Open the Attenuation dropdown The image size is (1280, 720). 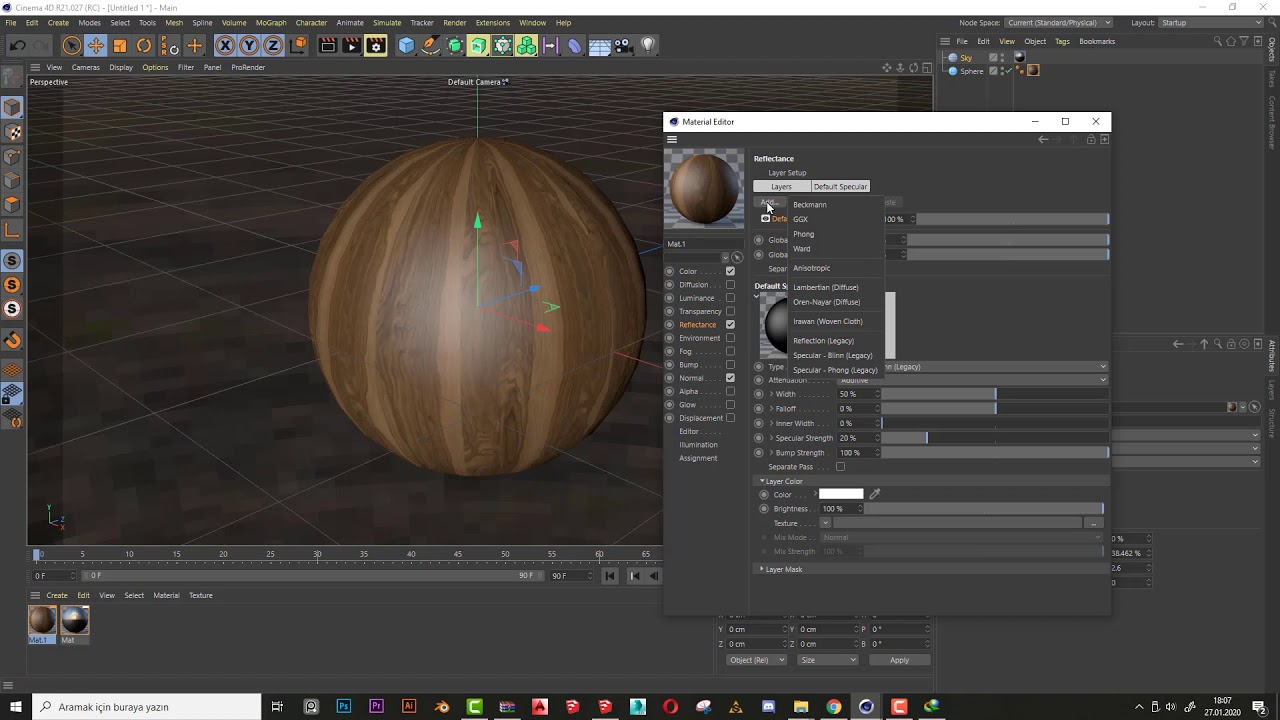(x=972, y=380)
